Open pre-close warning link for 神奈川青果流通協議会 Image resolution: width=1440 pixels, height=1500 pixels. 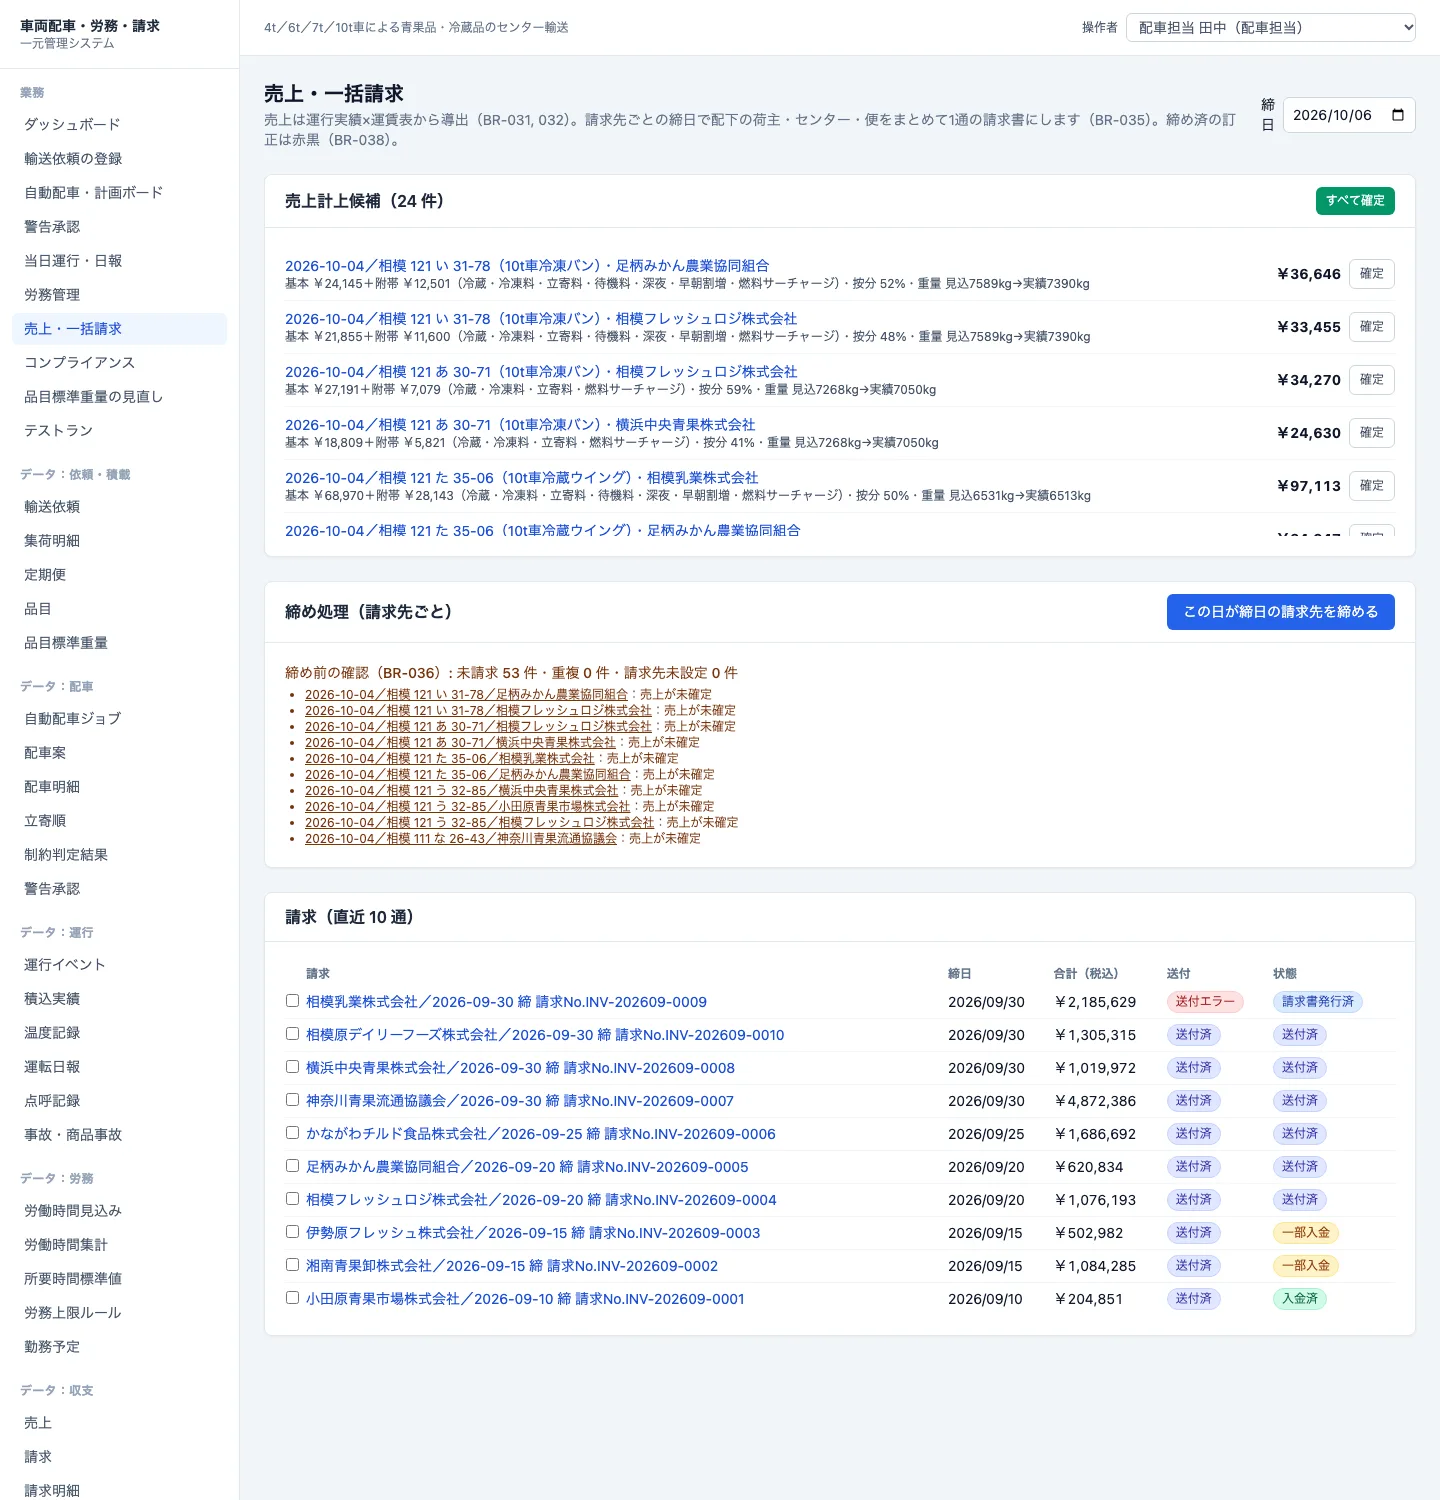[x=461, y=839]
